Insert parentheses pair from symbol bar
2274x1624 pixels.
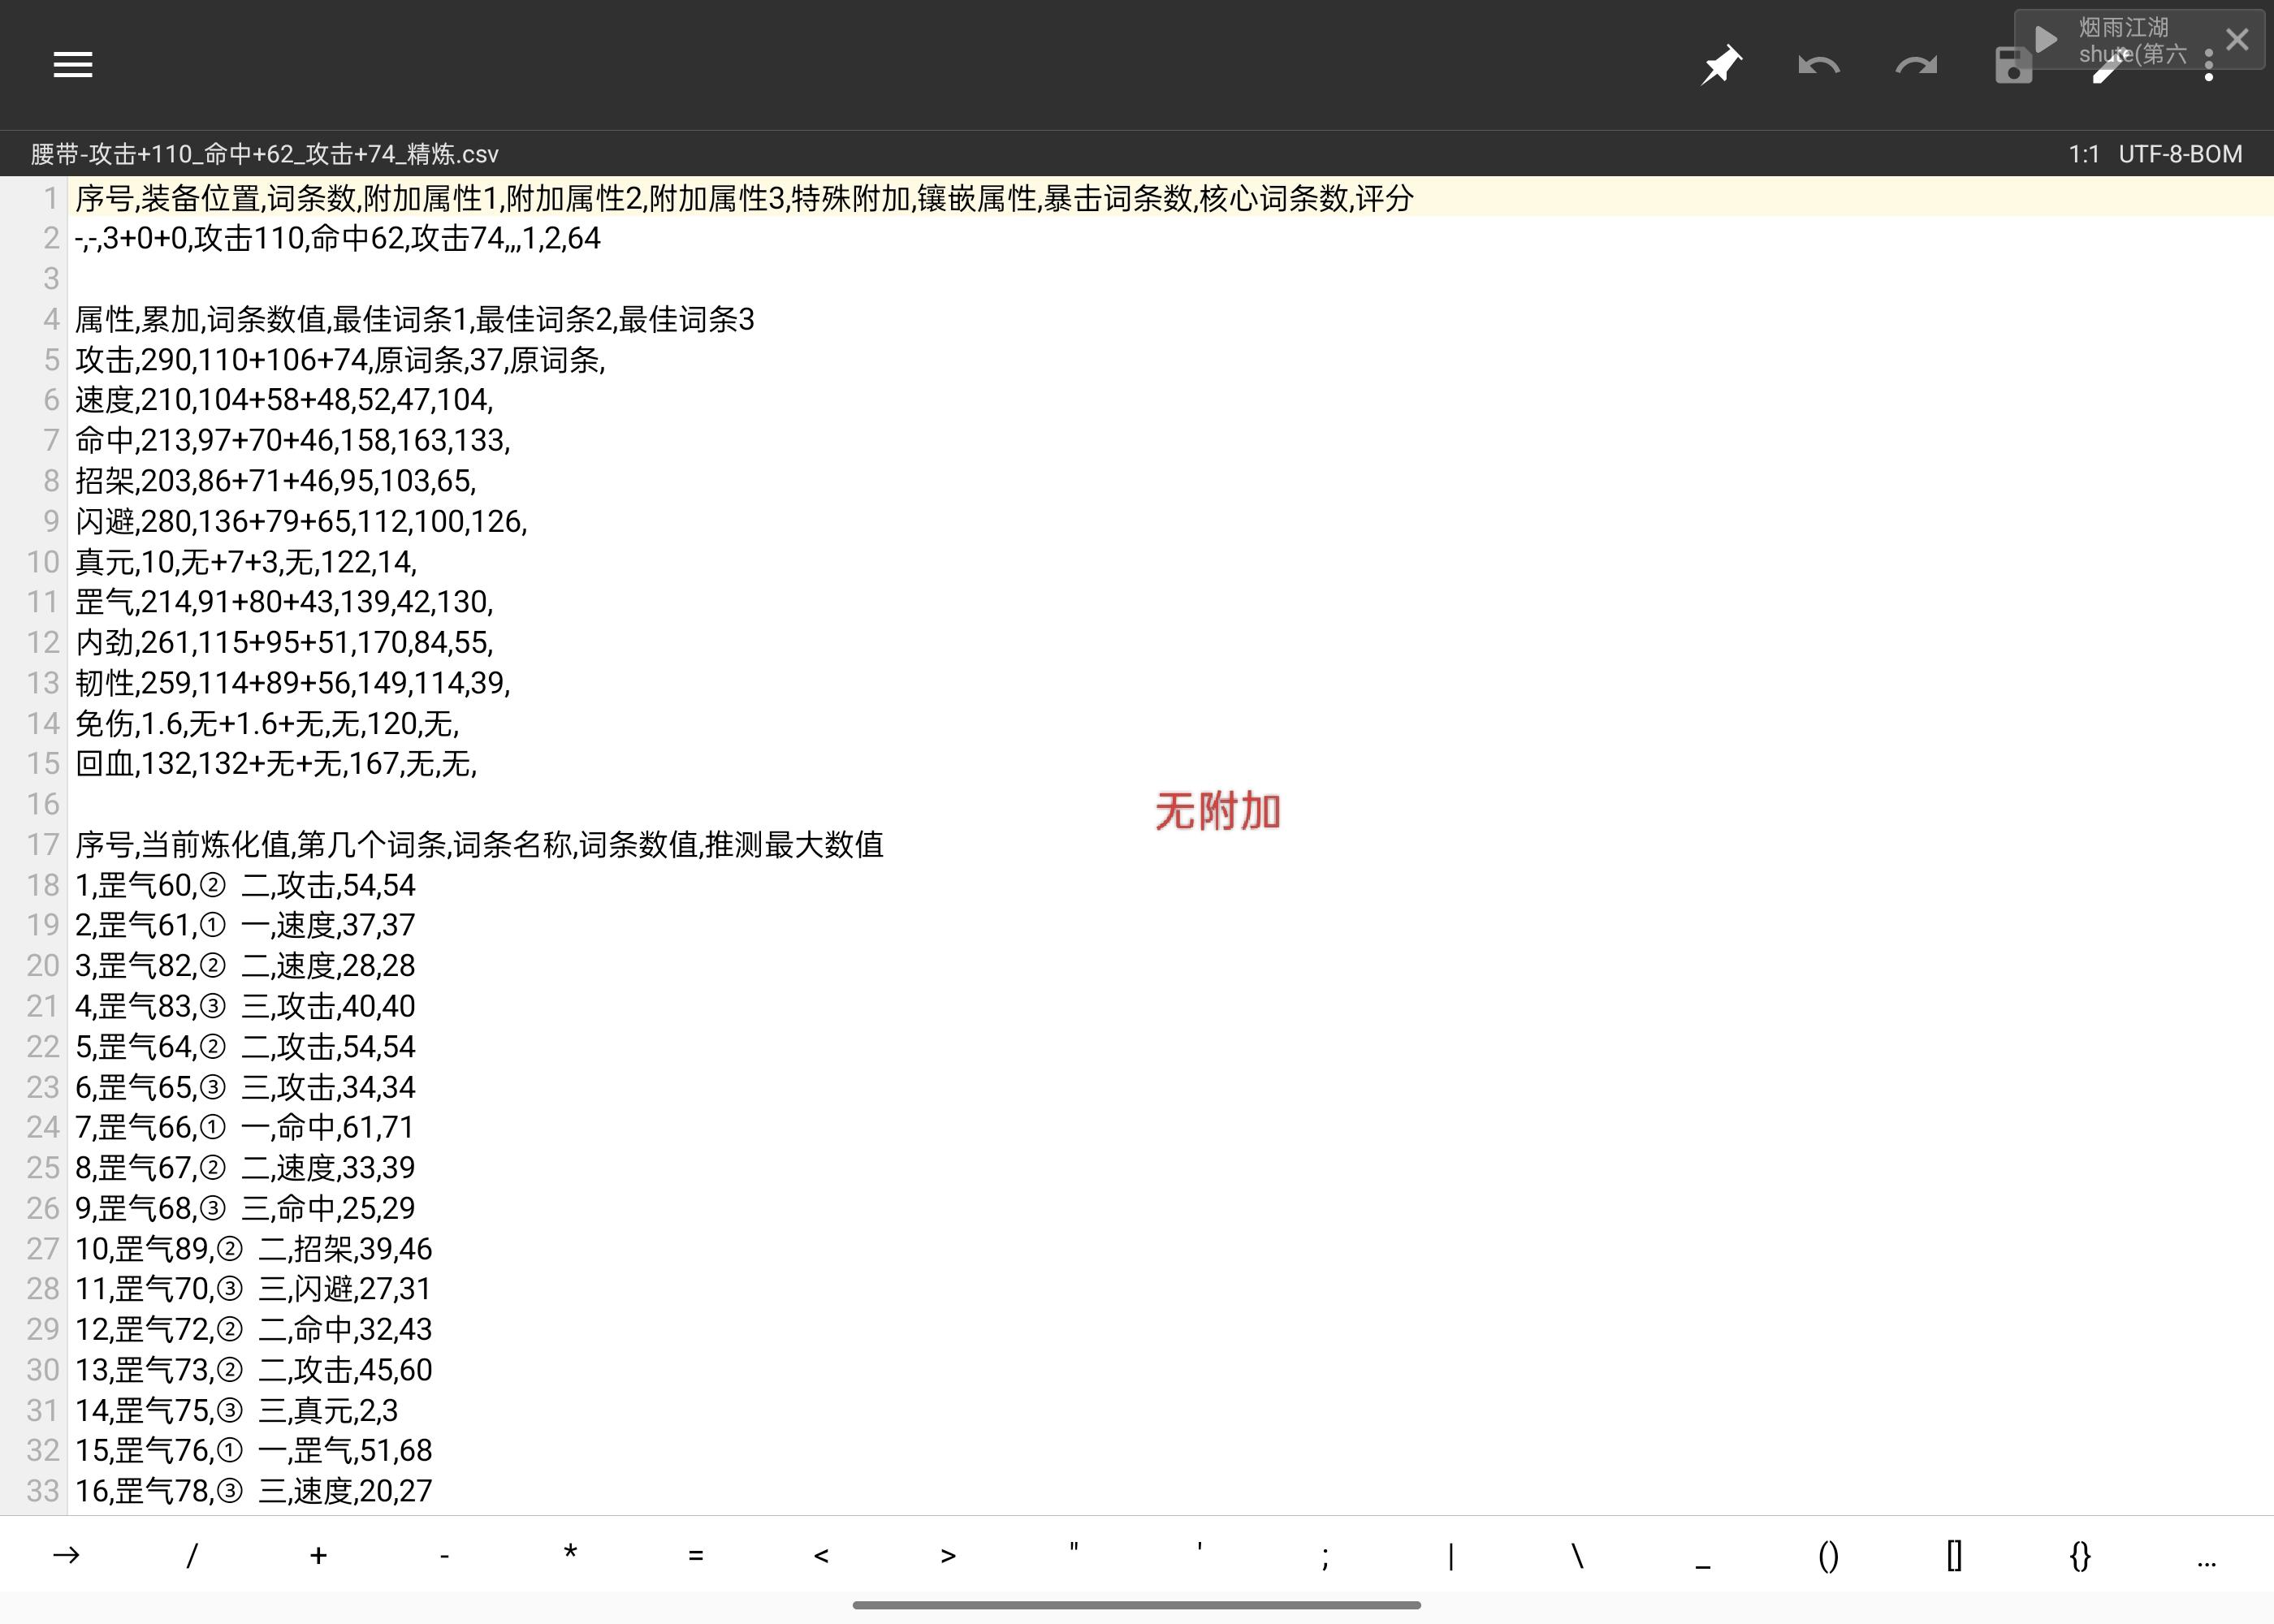[1828, 1555]
